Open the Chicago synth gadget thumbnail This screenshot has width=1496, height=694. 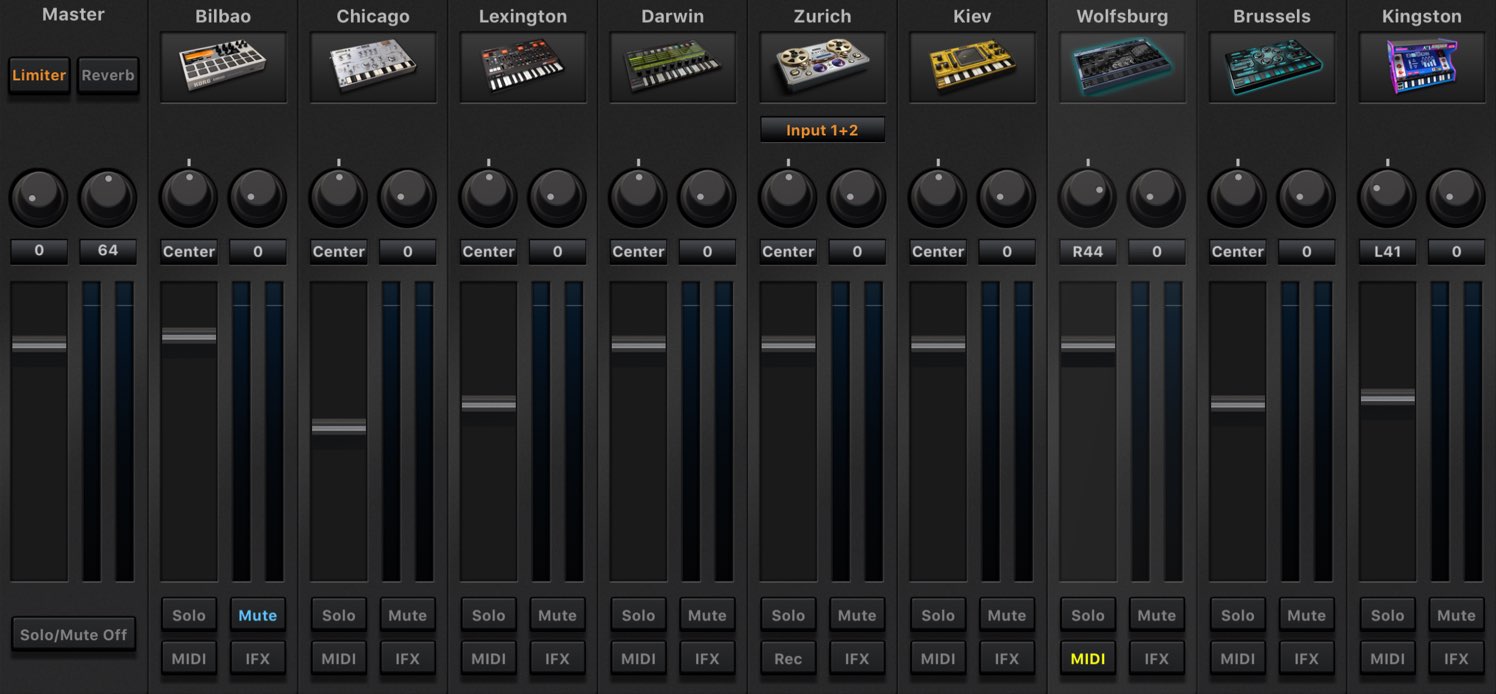[373, 67]
